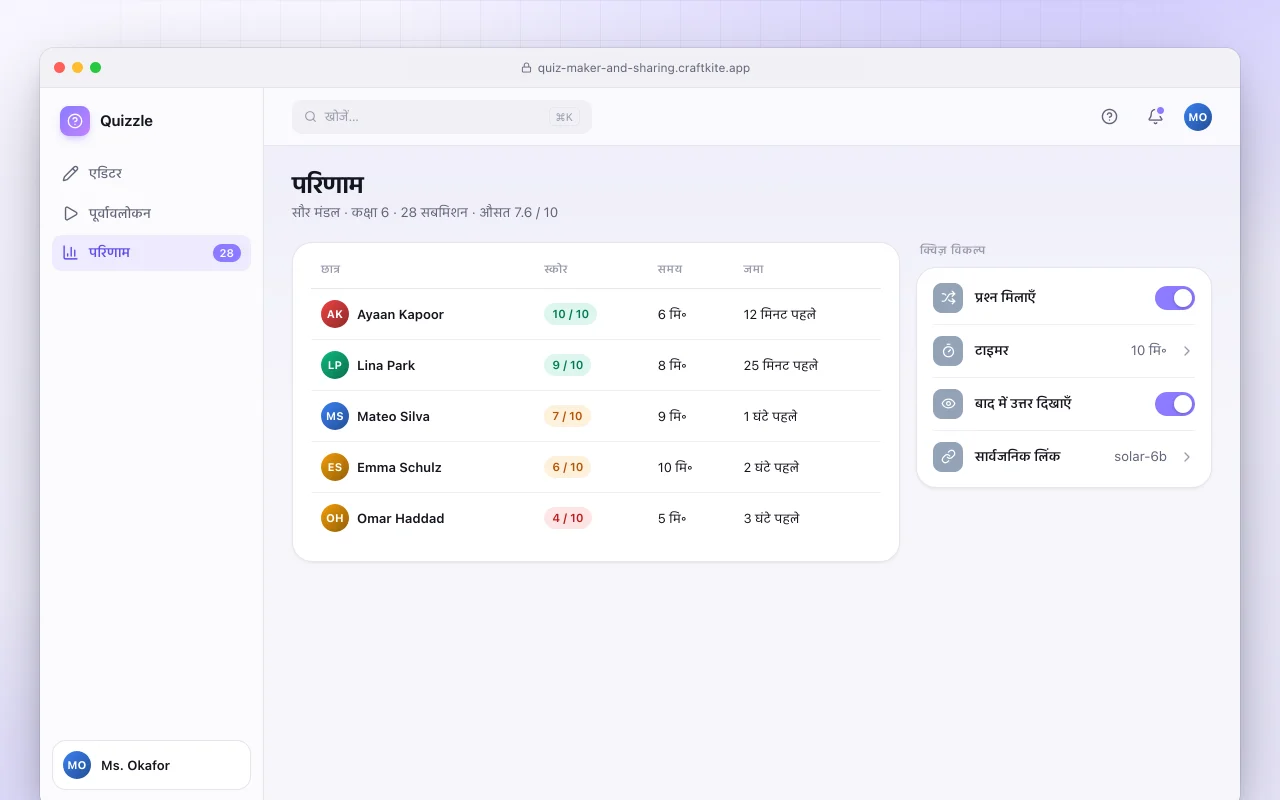Click Ayaan Kapoor's AK avatar
The height and width of the screenshot is (800, 1280).
click(335, 314)
